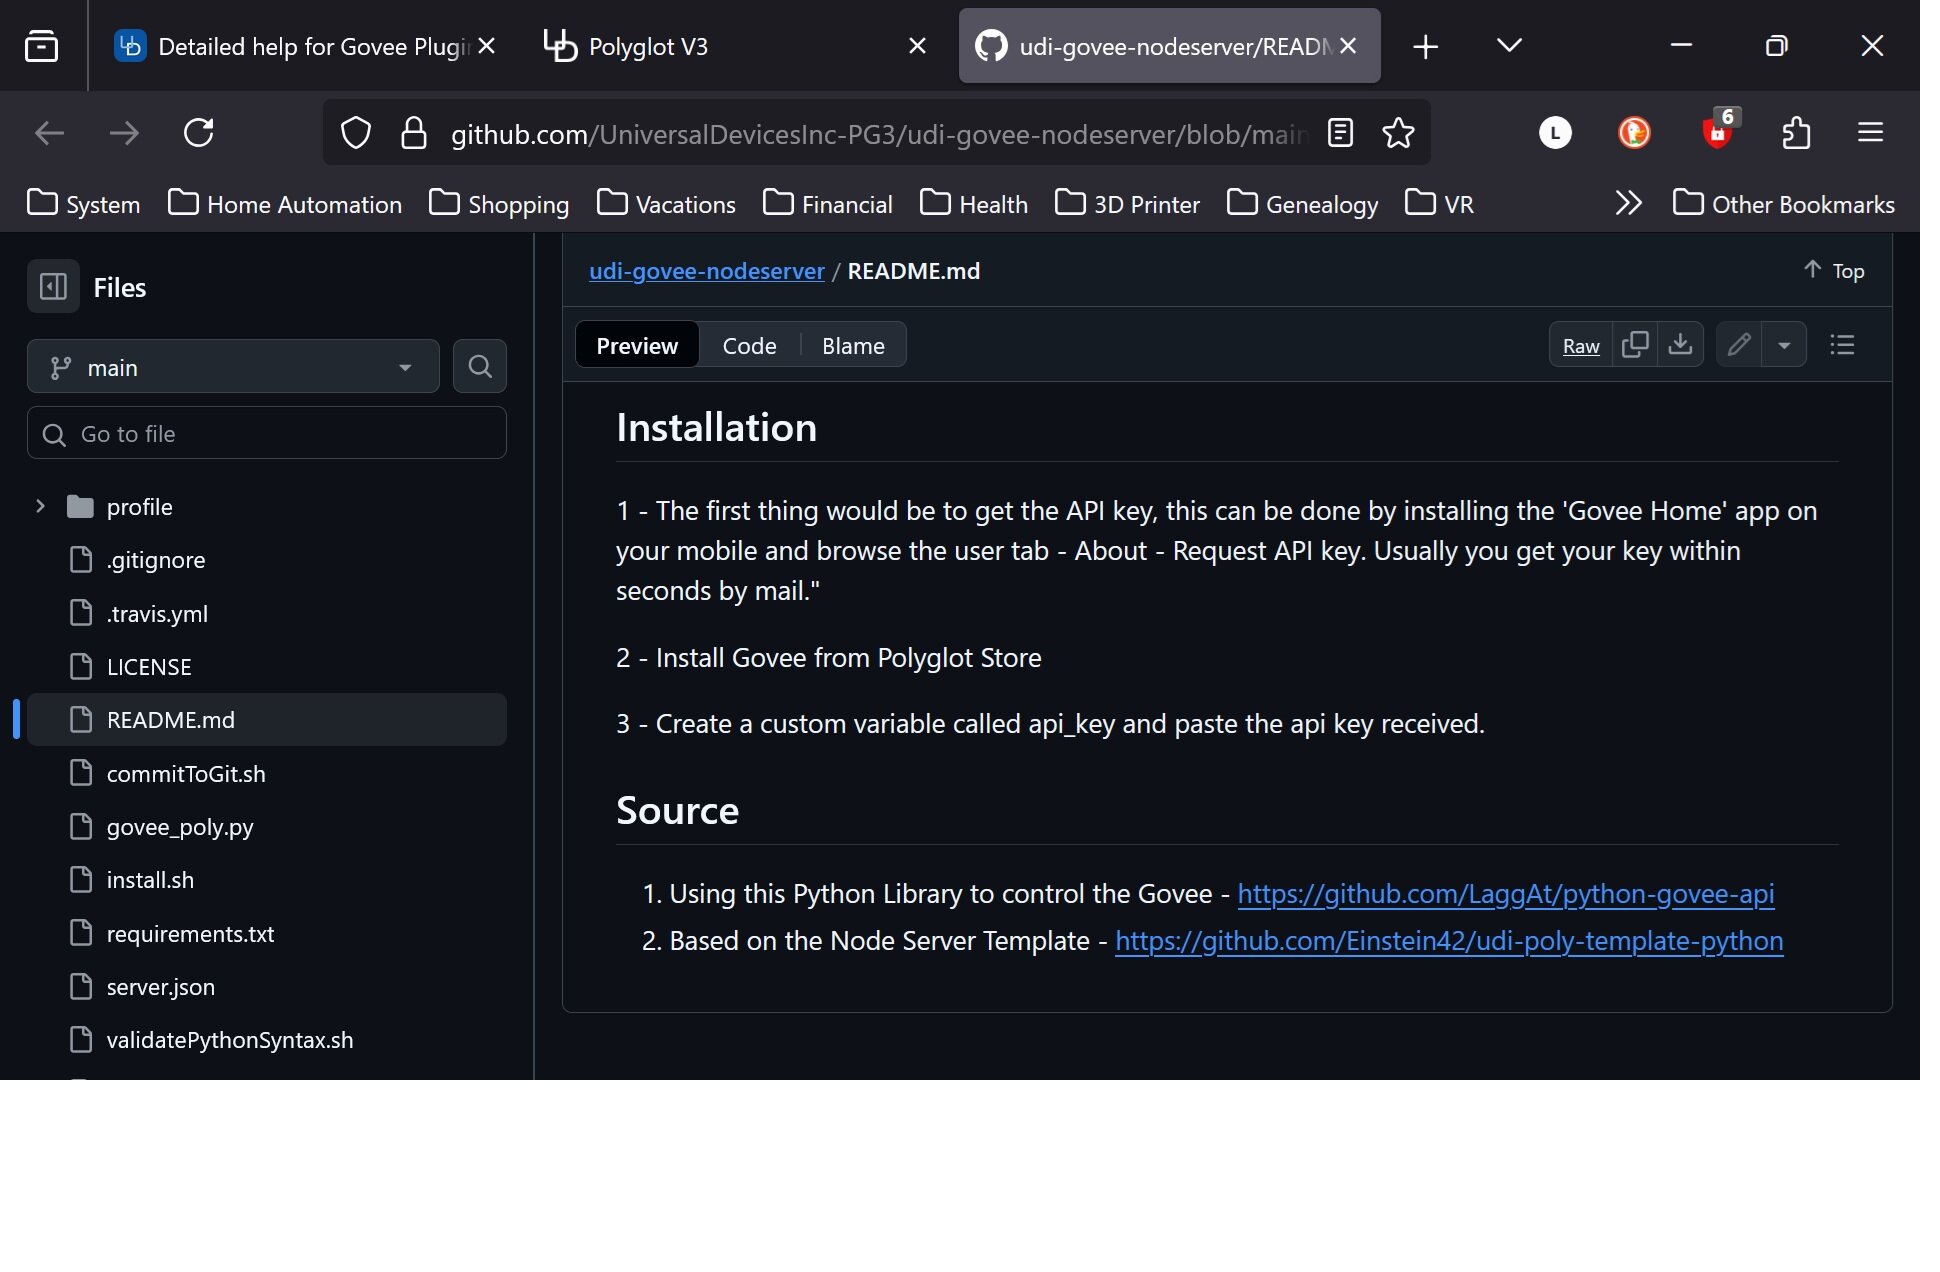Open the README outline list icon
Image resolution: width=1940 pixels, height=1272 pixels.
[1842, 345]
